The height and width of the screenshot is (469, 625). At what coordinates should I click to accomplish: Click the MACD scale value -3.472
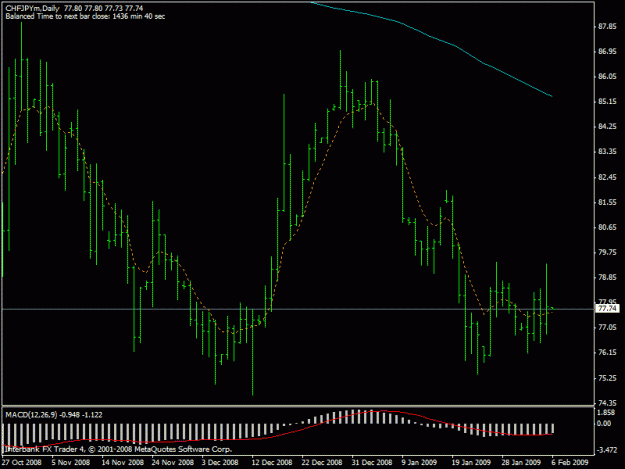click(x=607, y=450)
